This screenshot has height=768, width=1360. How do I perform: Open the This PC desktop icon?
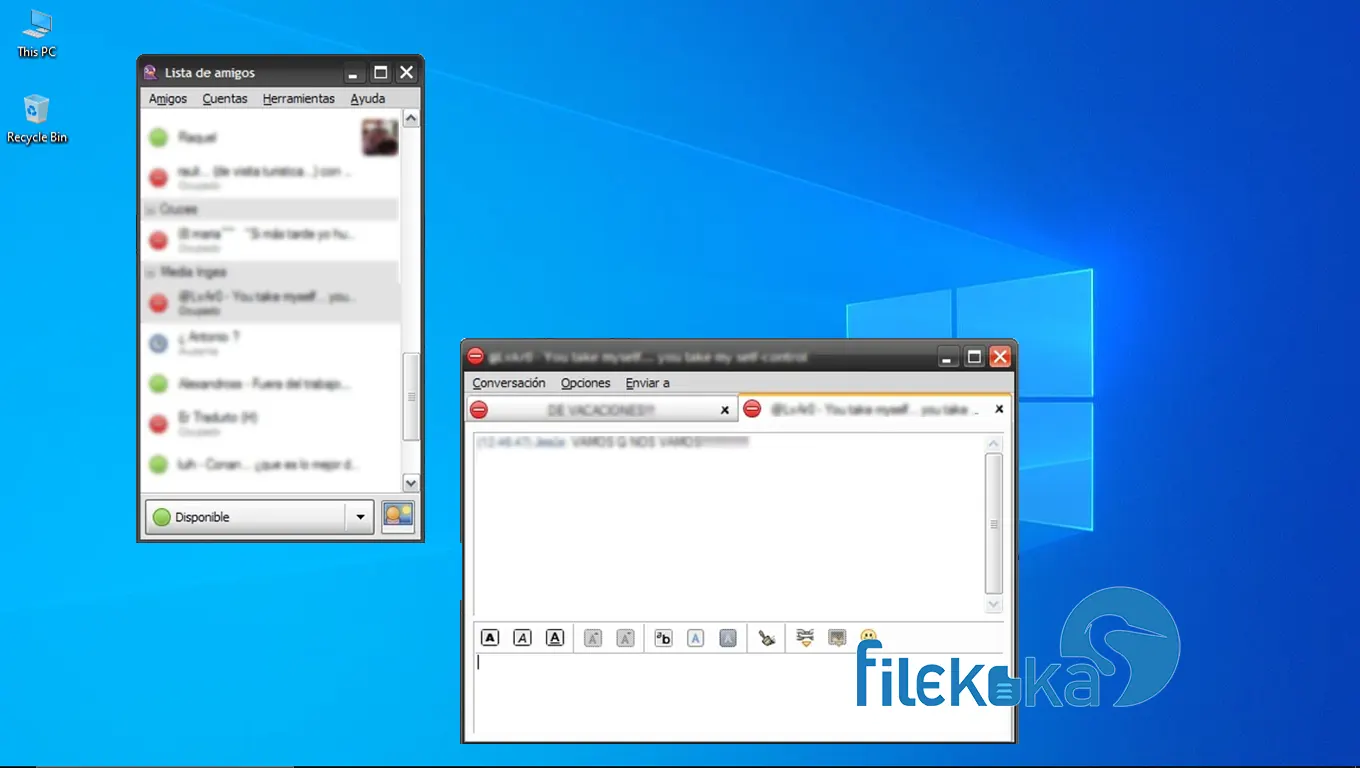coord(37,32)
